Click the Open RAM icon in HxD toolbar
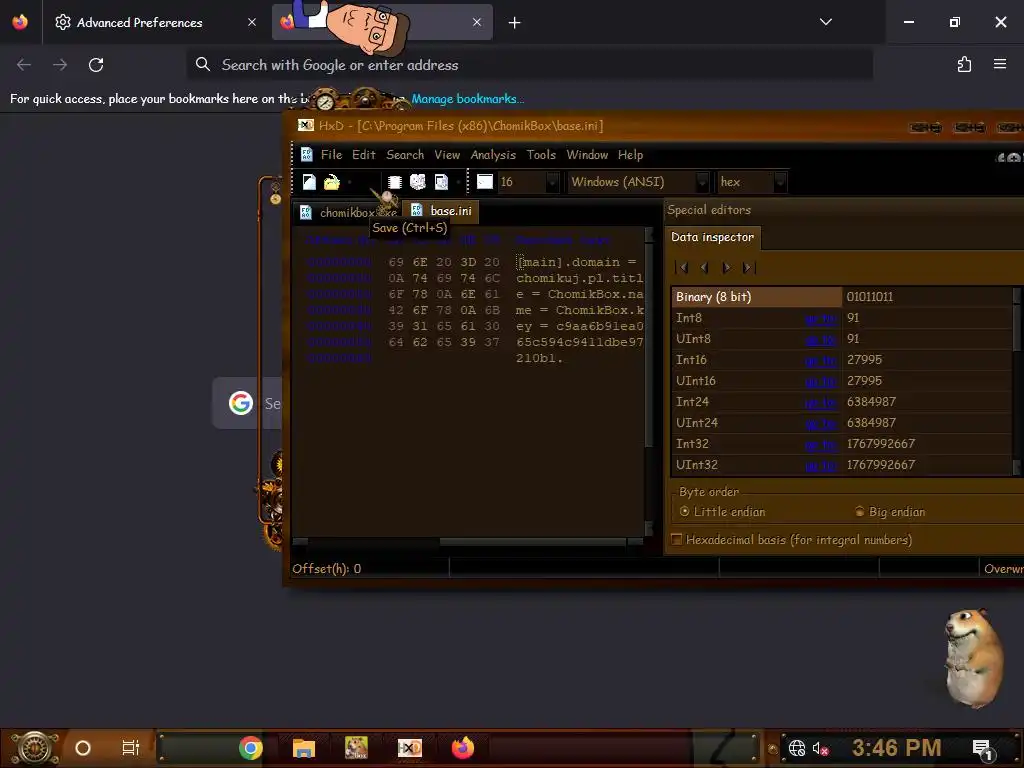Screen dimensions: 1024x768 394,182
